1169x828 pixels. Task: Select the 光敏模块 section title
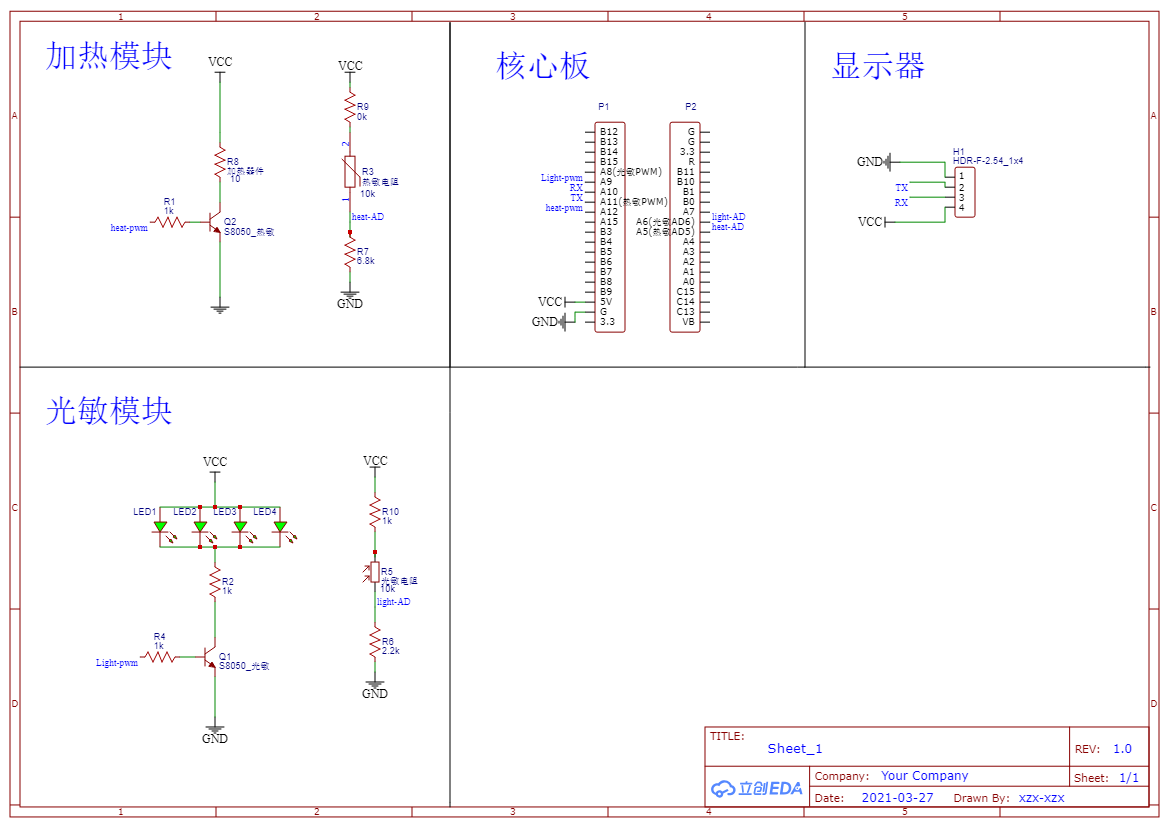click(109, 411)
